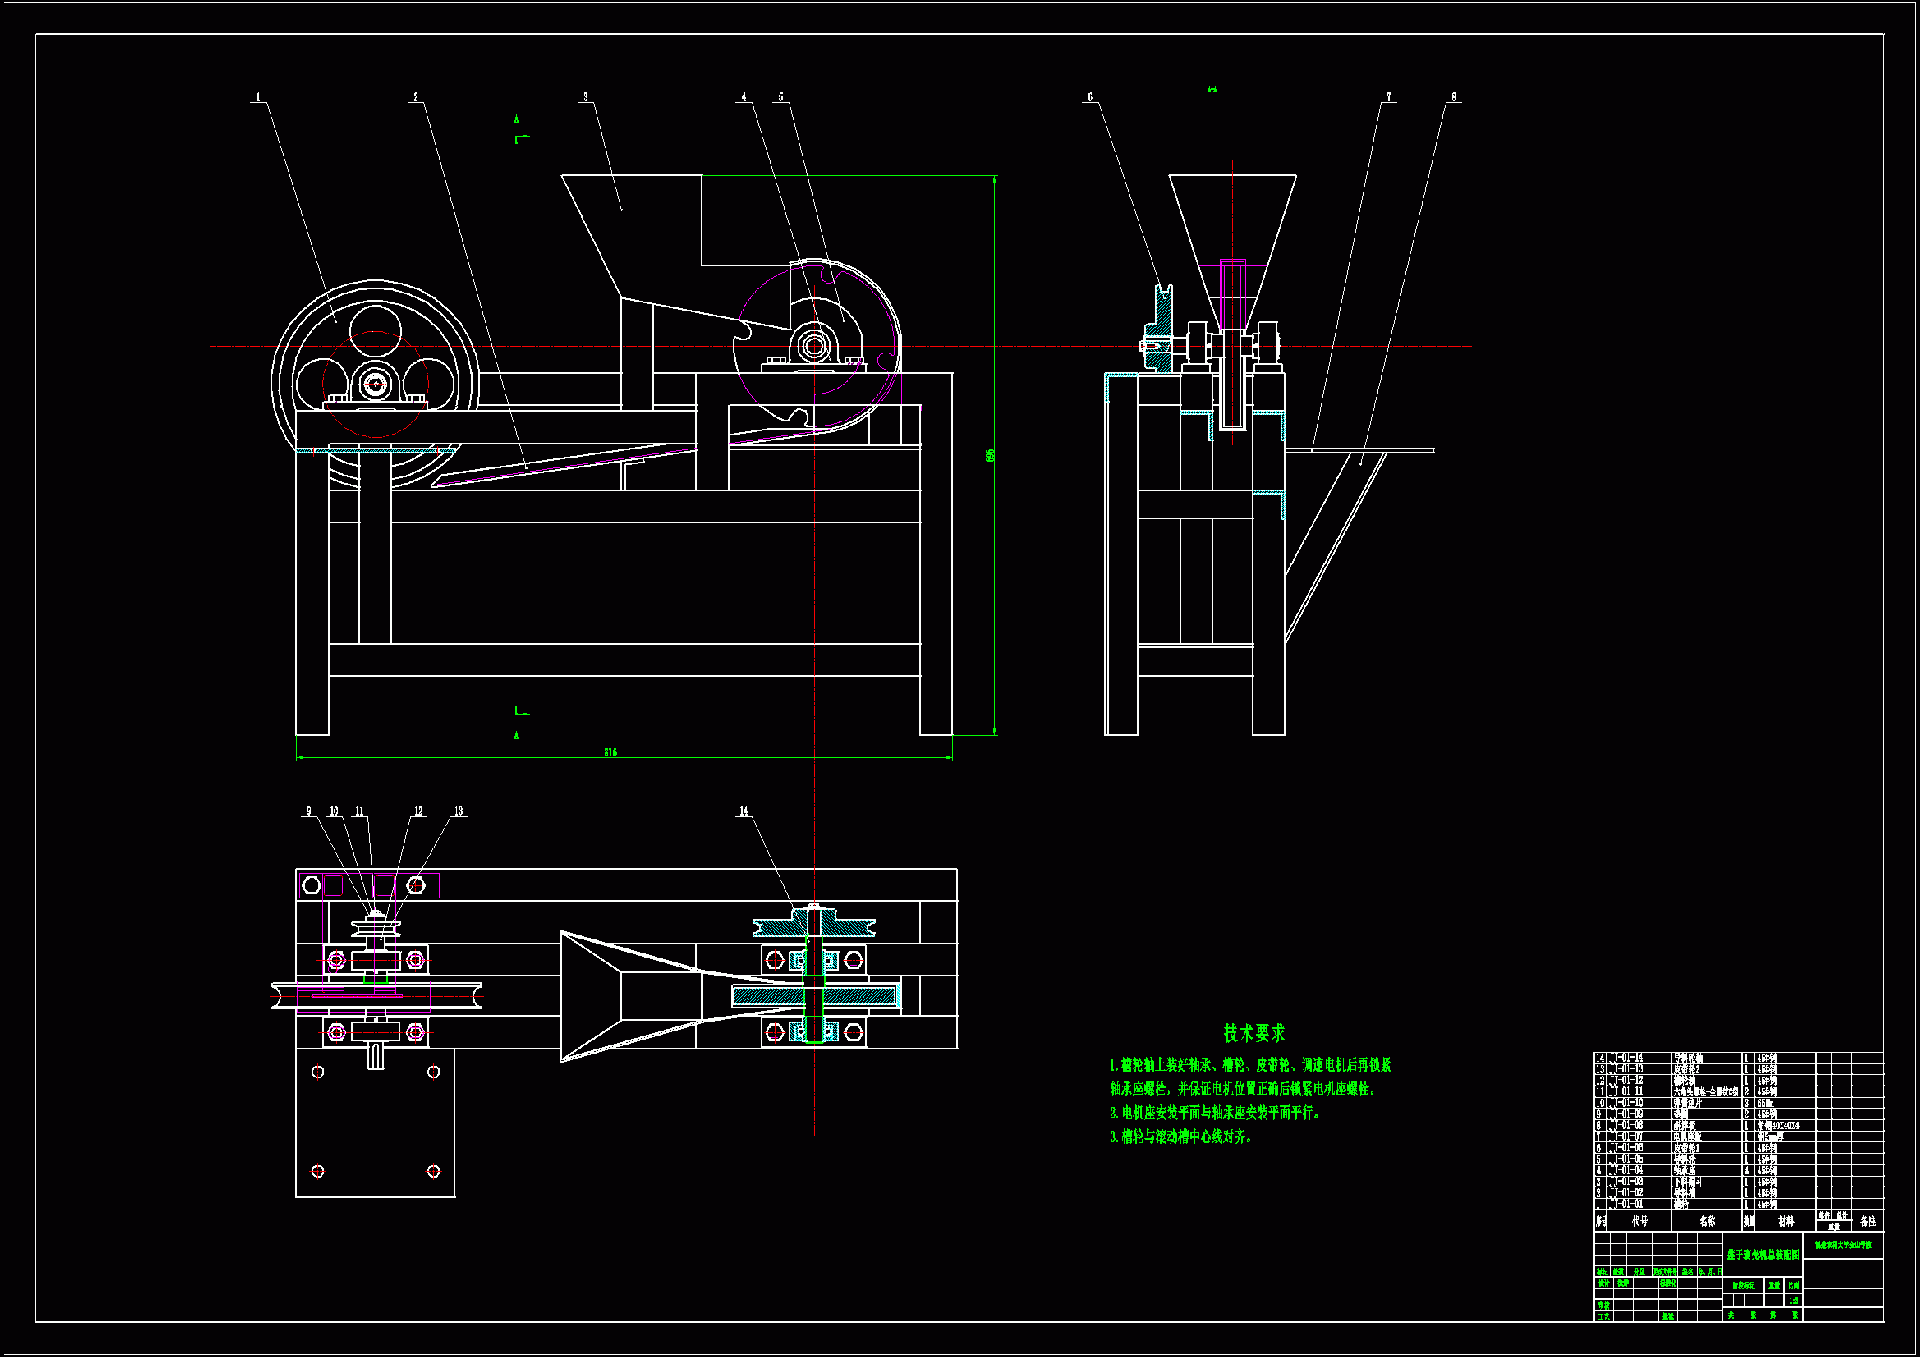1920x1357 pixels.
Task: Click the 代号 column header in parts list
Action: point(1640,1221)
